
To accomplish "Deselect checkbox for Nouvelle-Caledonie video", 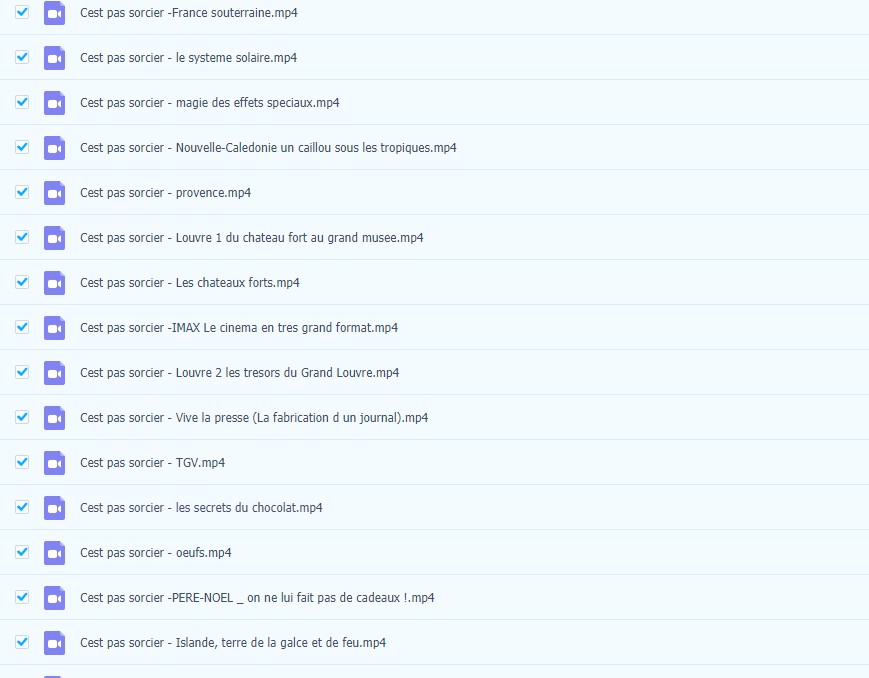I will coord(22,147).
